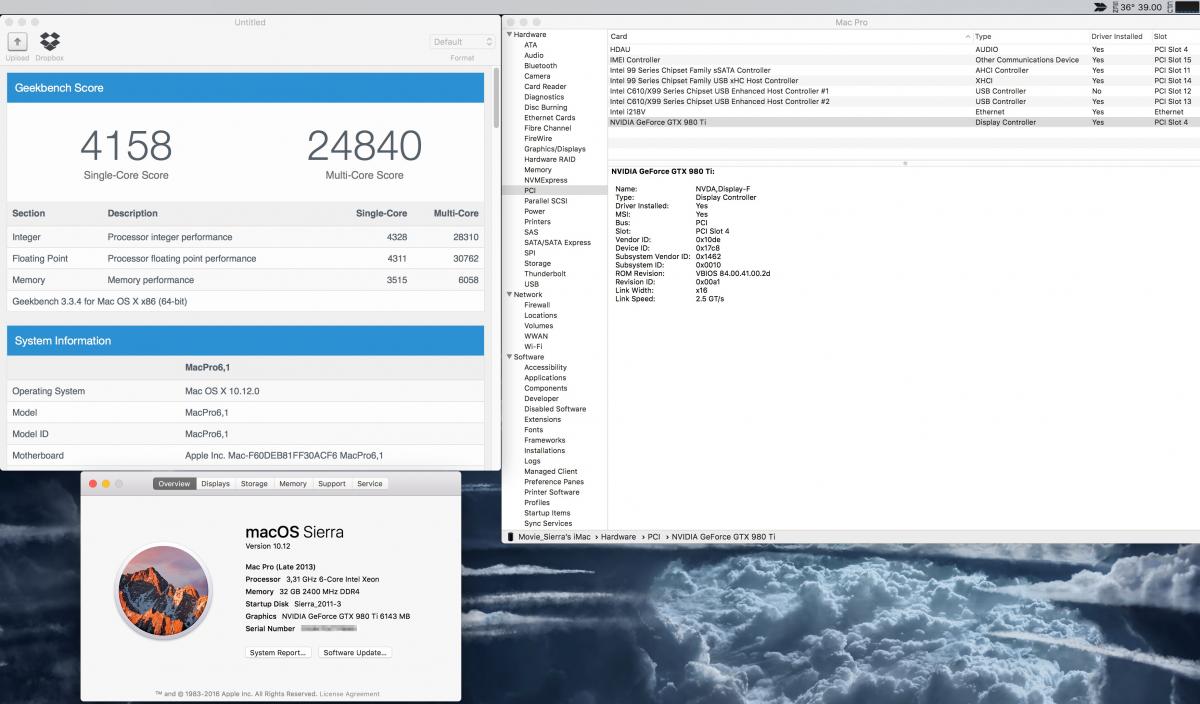Select Audio in the hardware list
Image resolution: width=1200 pixels, height=704 pixels.
(534, 55)
